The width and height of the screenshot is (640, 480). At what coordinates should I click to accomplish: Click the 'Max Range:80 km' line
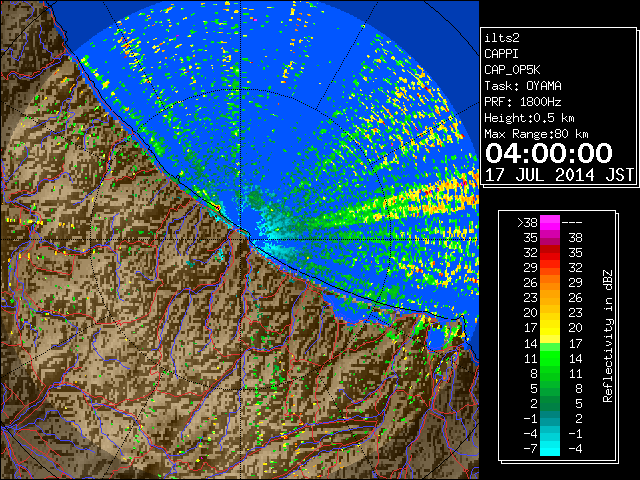pos(536,134)
